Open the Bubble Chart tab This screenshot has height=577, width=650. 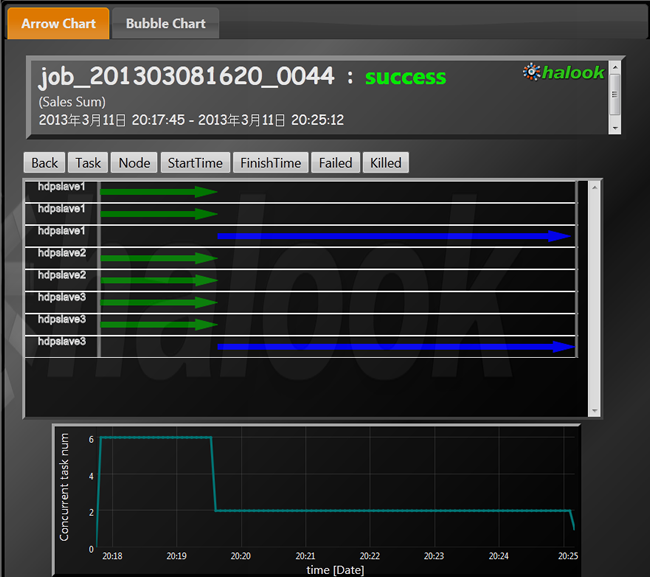point(165,24)
